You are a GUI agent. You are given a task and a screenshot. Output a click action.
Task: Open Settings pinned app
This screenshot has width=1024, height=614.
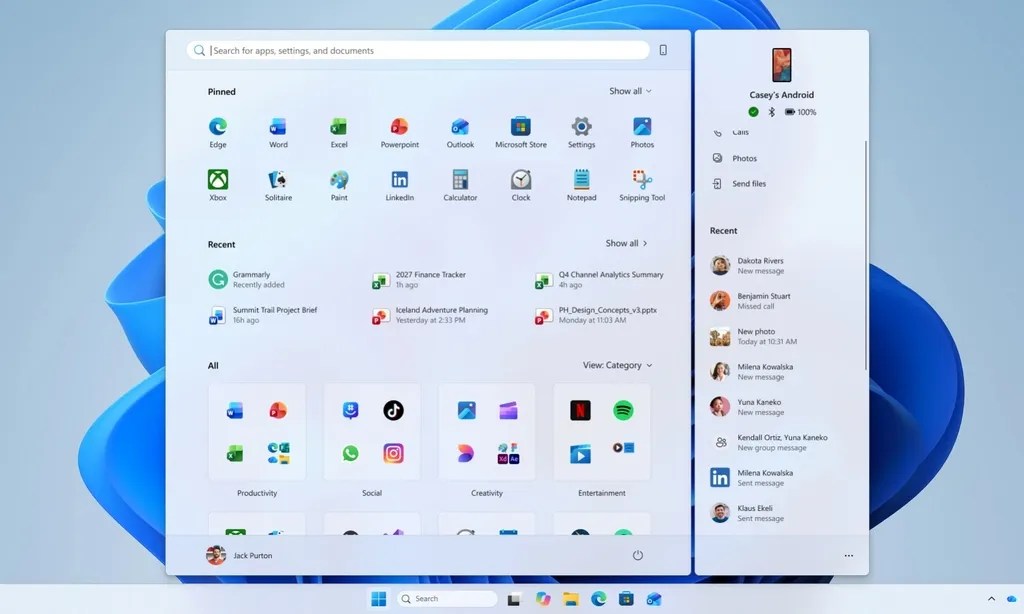point(581,133)
